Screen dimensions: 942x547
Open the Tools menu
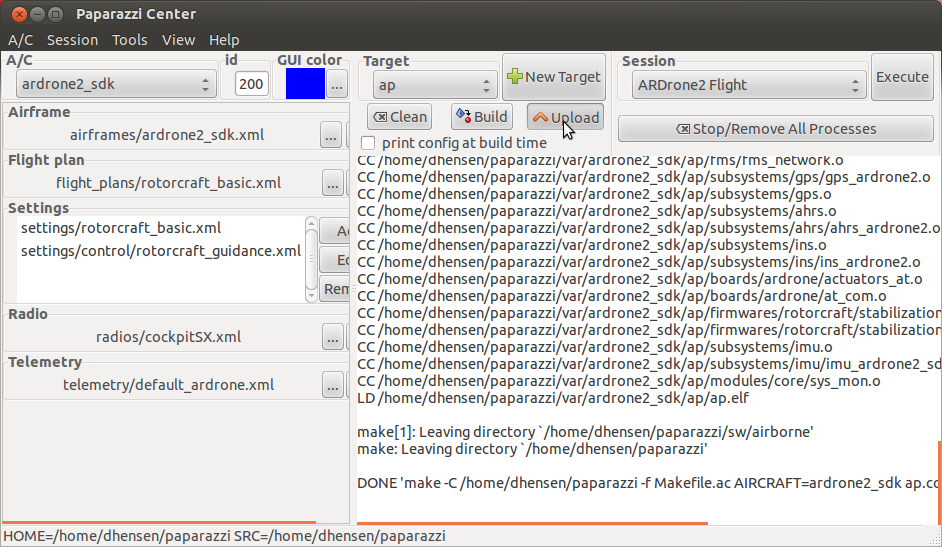[x=129, y=40]
